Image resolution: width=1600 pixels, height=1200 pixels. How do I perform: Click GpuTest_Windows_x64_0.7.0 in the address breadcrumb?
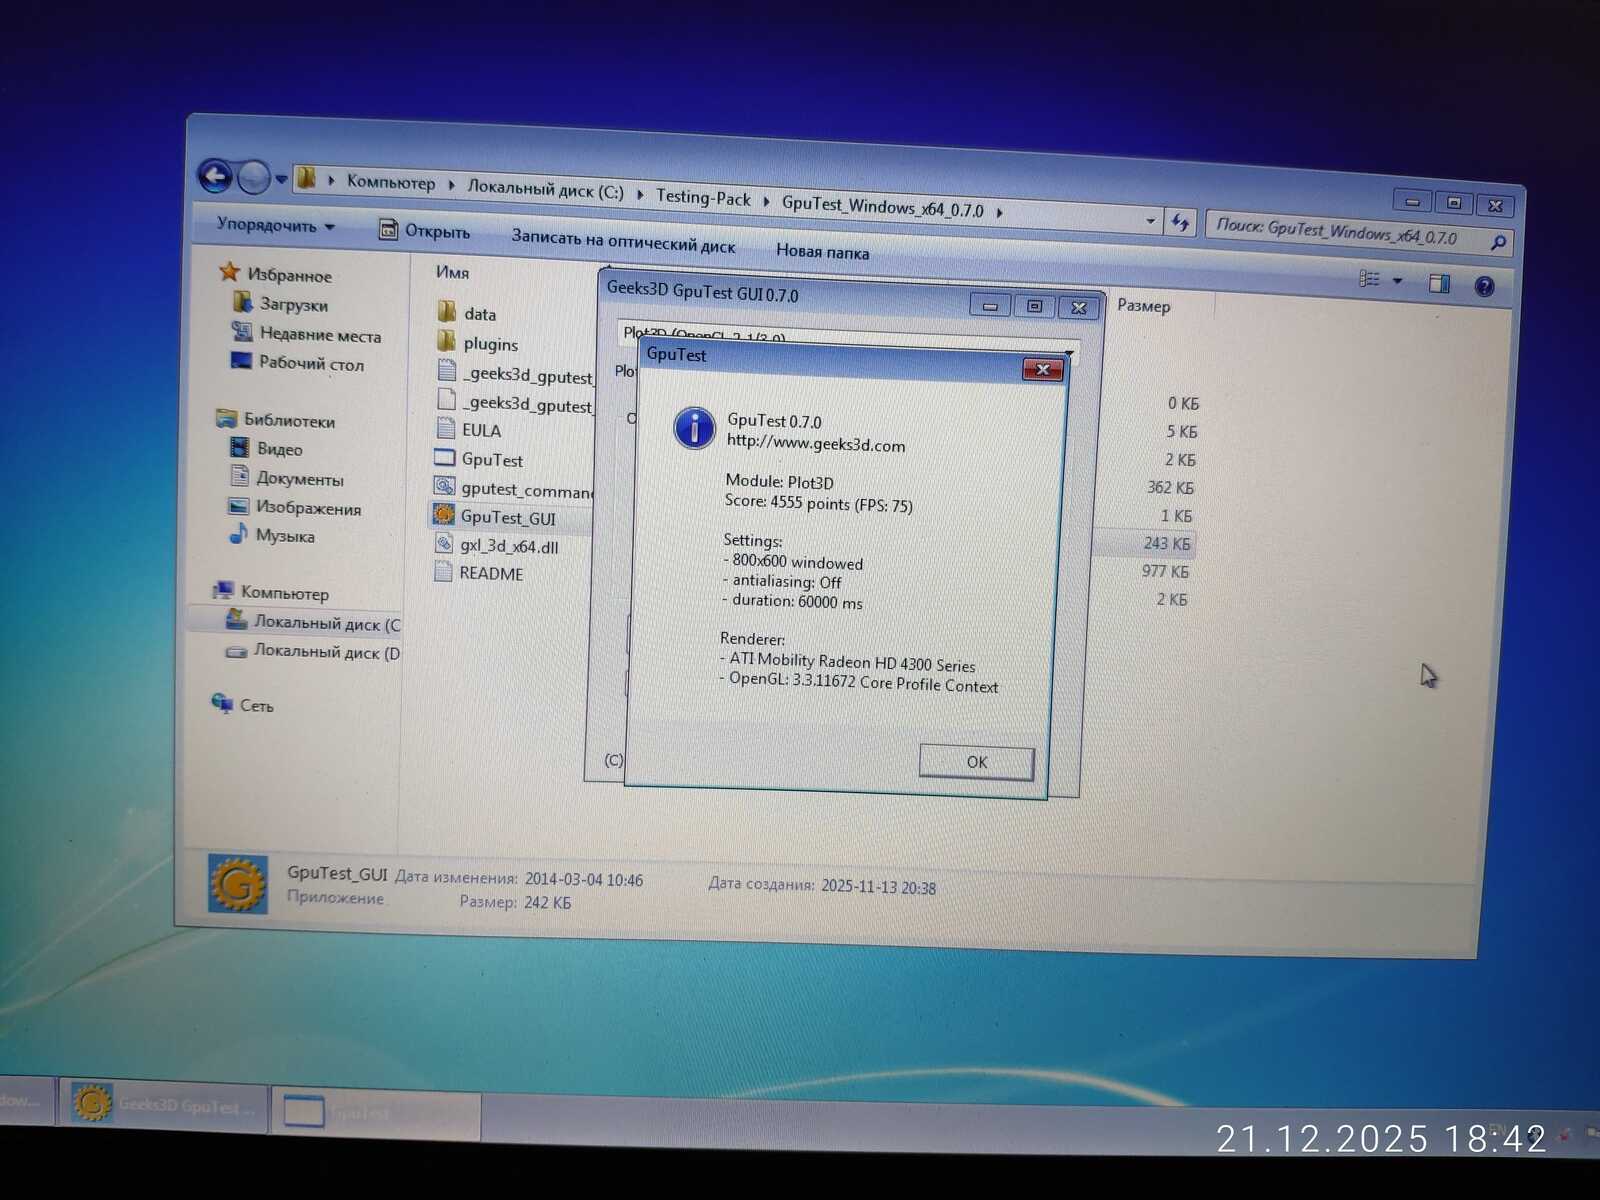click(882, 207)
